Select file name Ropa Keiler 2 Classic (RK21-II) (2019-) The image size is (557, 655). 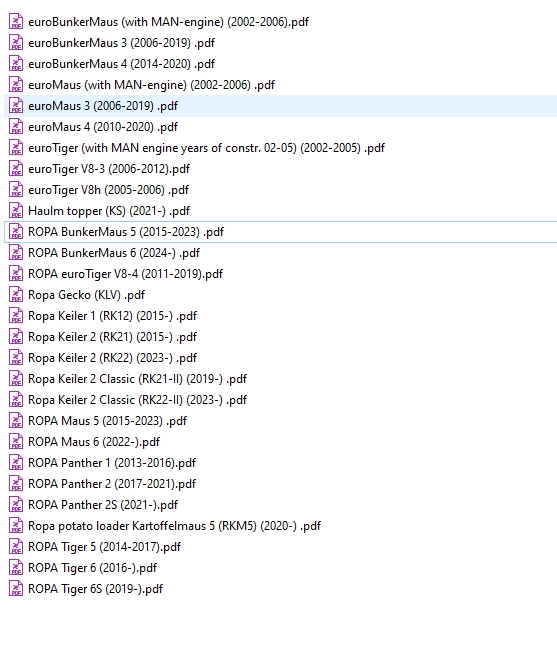[137, 379]
